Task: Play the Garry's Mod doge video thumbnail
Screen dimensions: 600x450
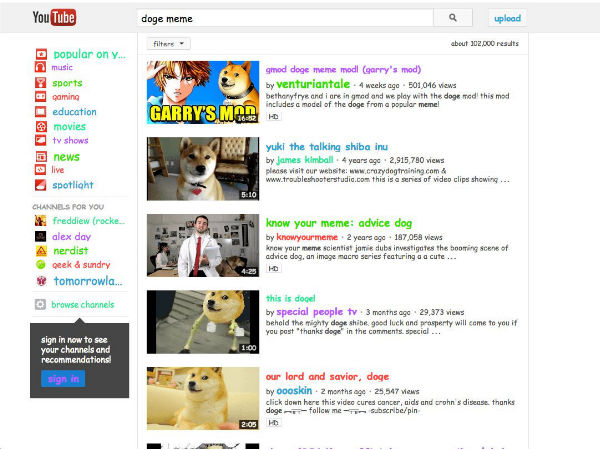Action: 203,92
